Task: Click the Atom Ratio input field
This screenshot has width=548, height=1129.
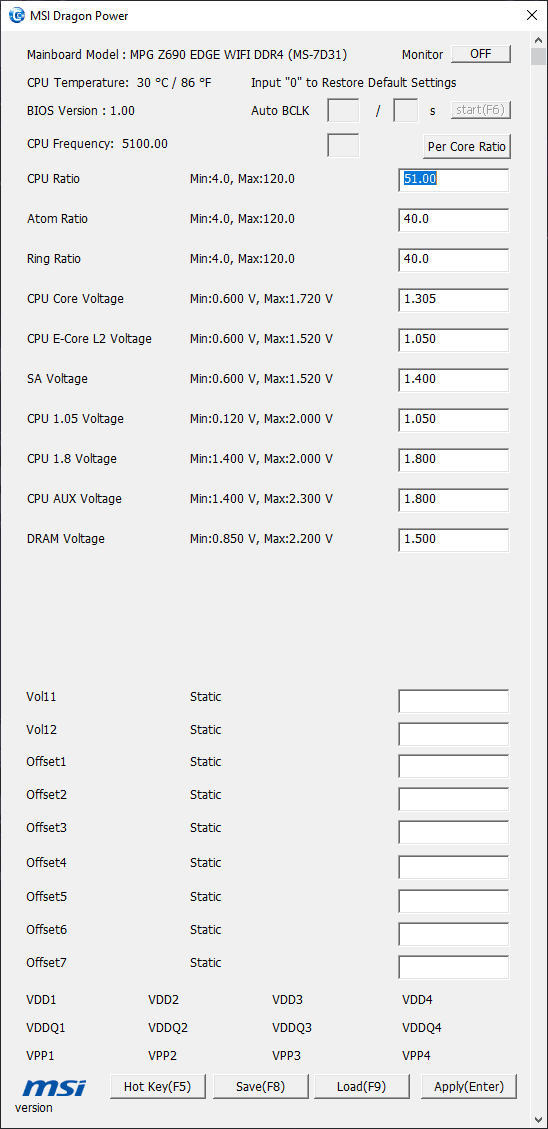Action: [454, 220]
